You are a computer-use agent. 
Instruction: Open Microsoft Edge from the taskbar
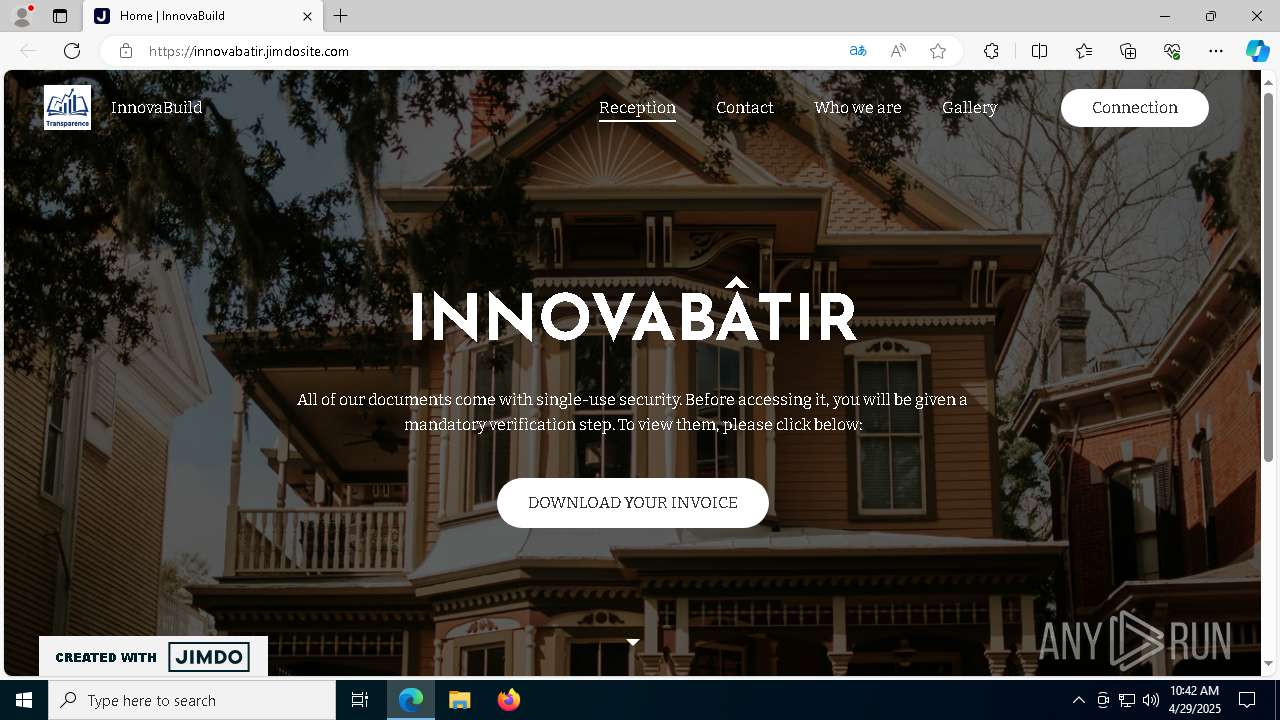[411, 700]
